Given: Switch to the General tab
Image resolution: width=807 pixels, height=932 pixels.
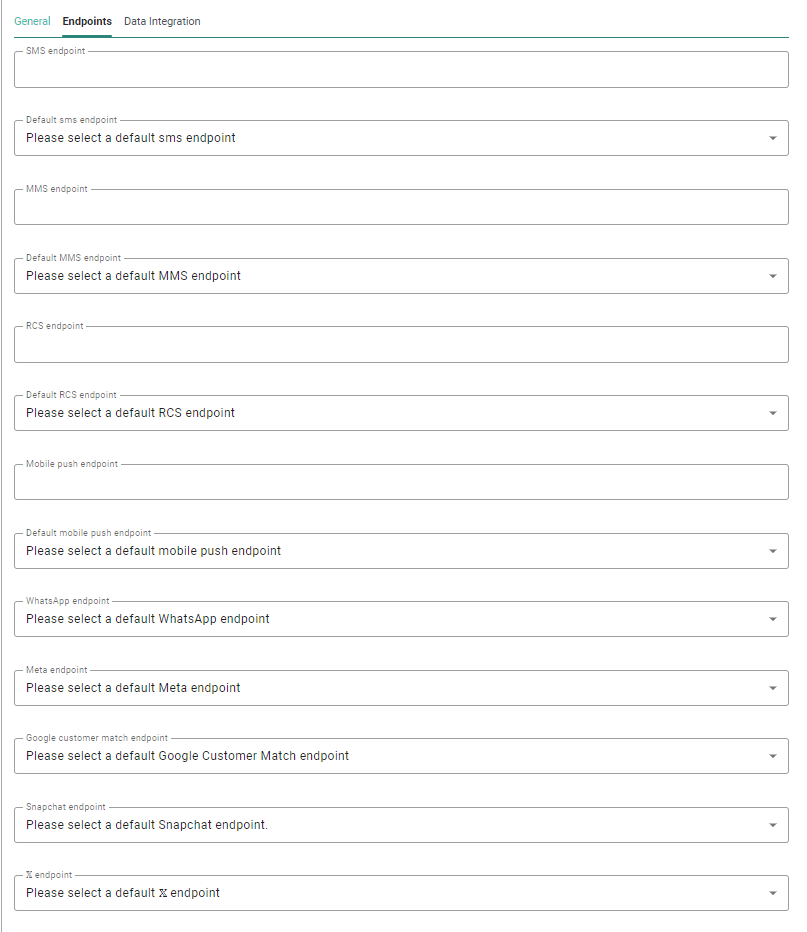Looking at the screenshot, I should (x=32, y=21).
